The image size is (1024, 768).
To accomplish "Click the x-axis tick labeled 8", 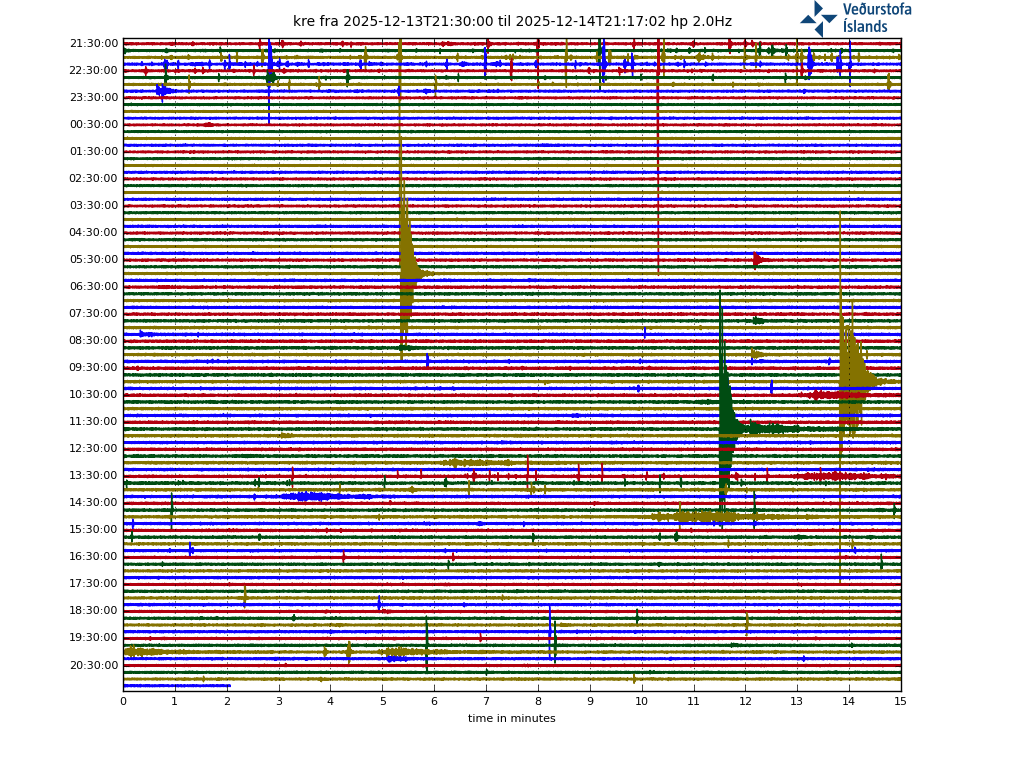I will click(x=538, y=702).
